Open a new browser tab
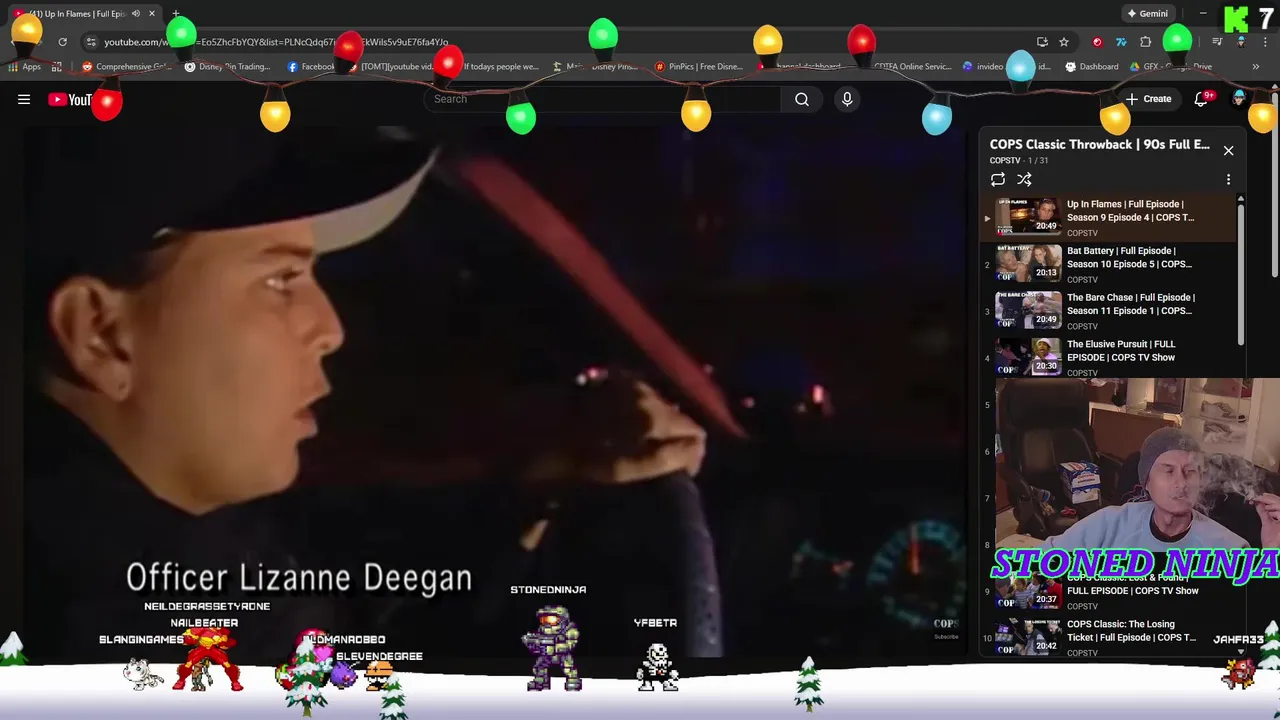Screen dimensions: 1280x720 176,14
